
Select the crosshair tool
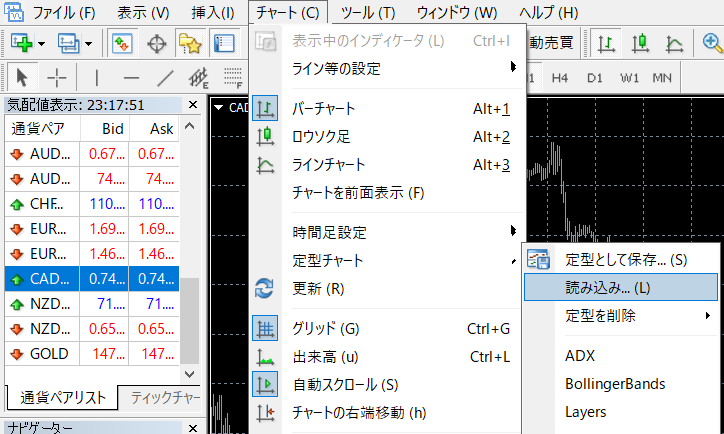[x=57, y=78]
